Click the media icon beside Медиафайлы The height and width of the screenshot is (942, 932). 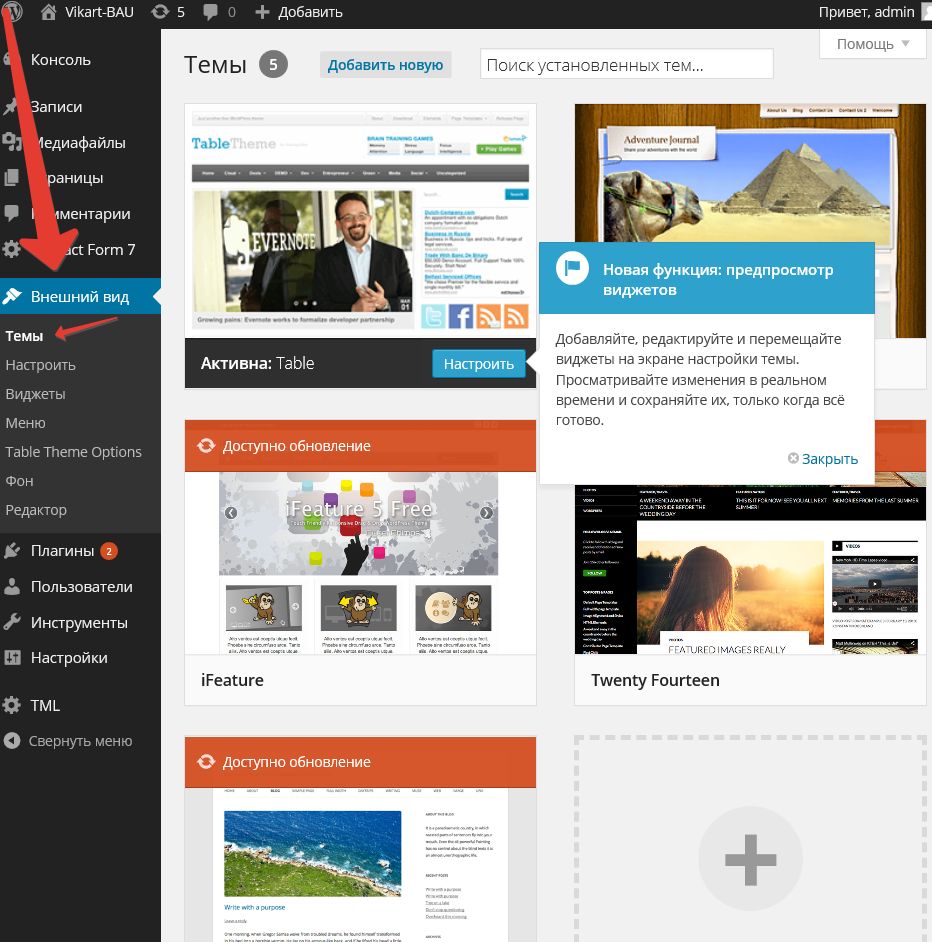12,142
